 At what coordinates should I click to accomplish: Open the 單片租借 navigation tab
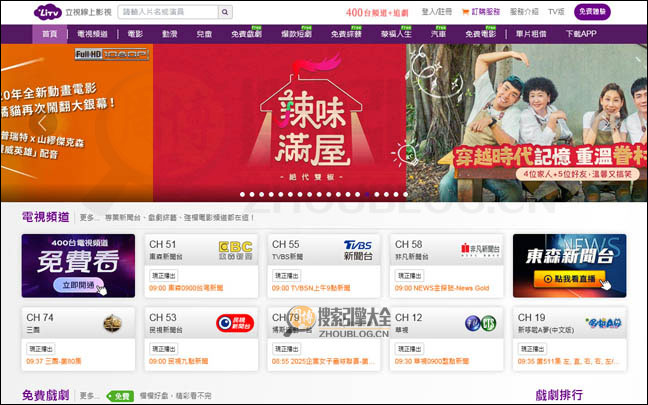click(x=531, y=34)
